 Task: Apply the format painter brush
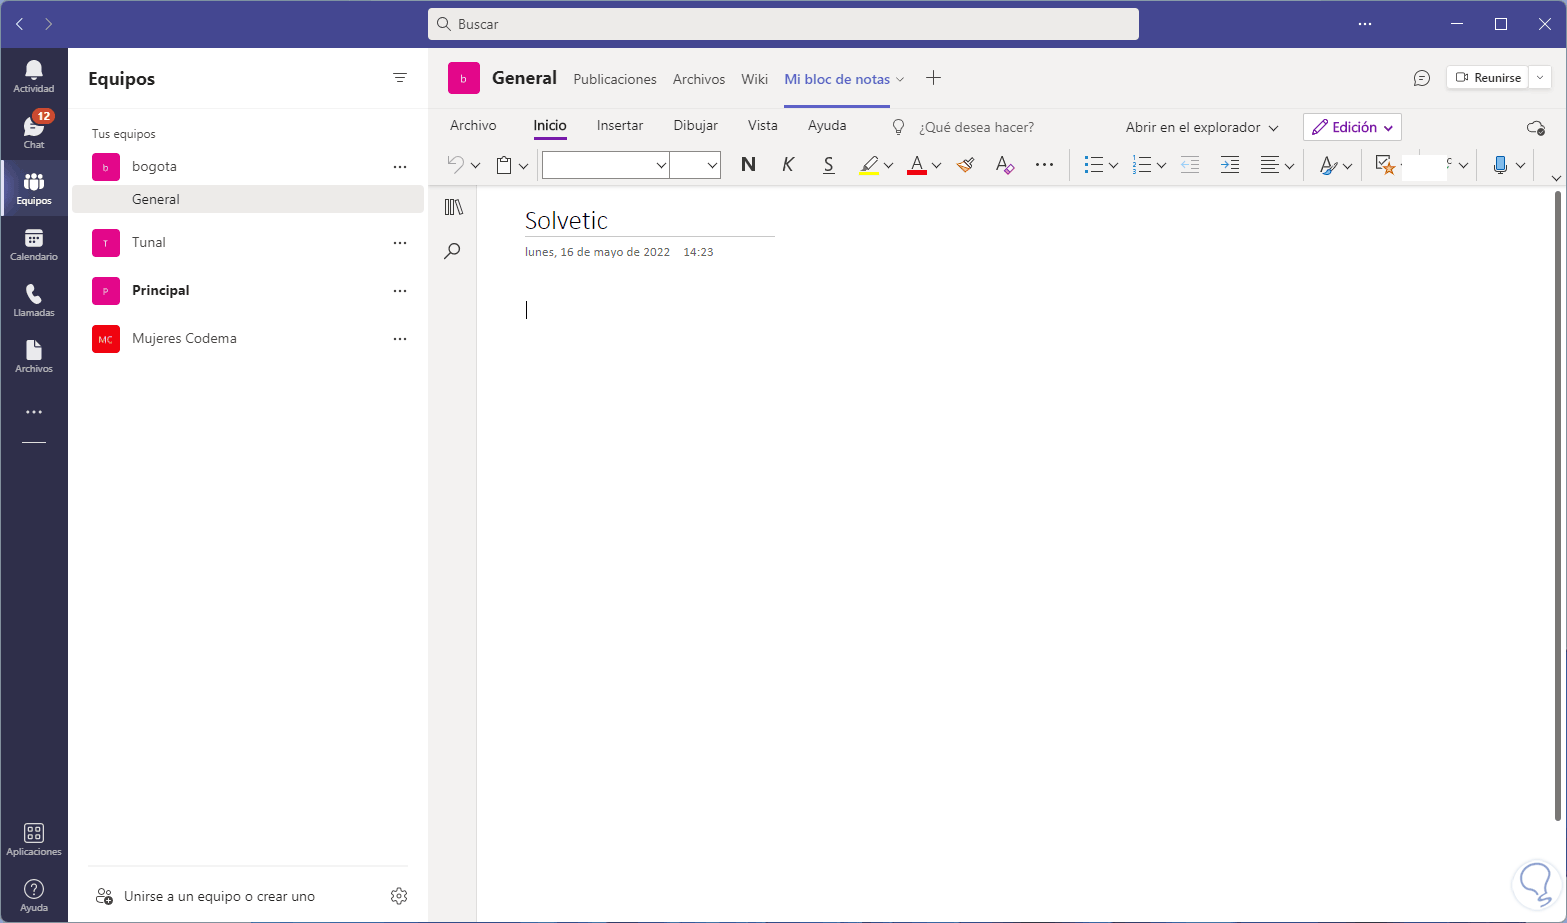[x=965, y=165]
